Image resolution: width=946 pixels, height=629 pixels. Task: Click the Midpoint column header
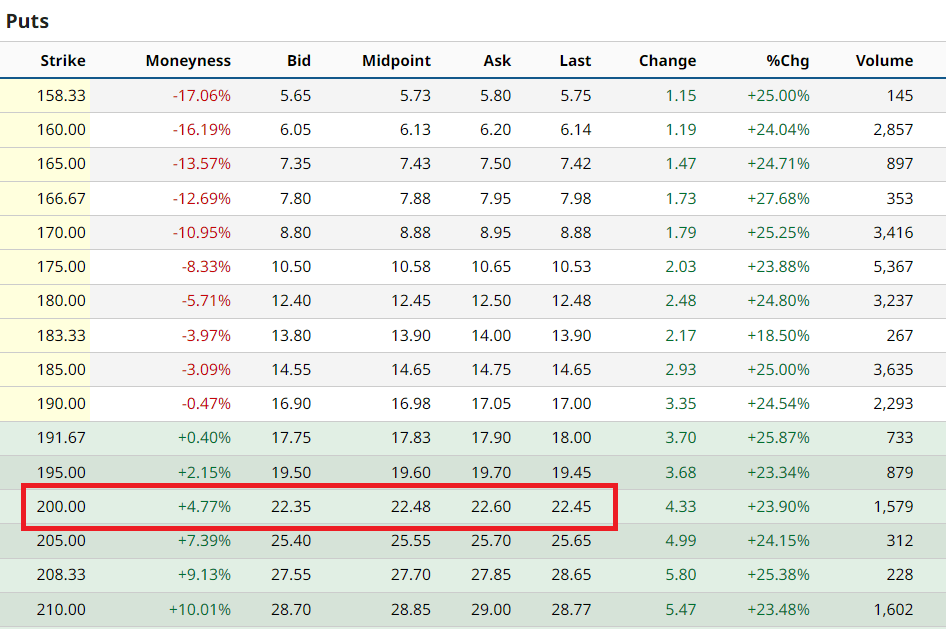pos(396,61)
